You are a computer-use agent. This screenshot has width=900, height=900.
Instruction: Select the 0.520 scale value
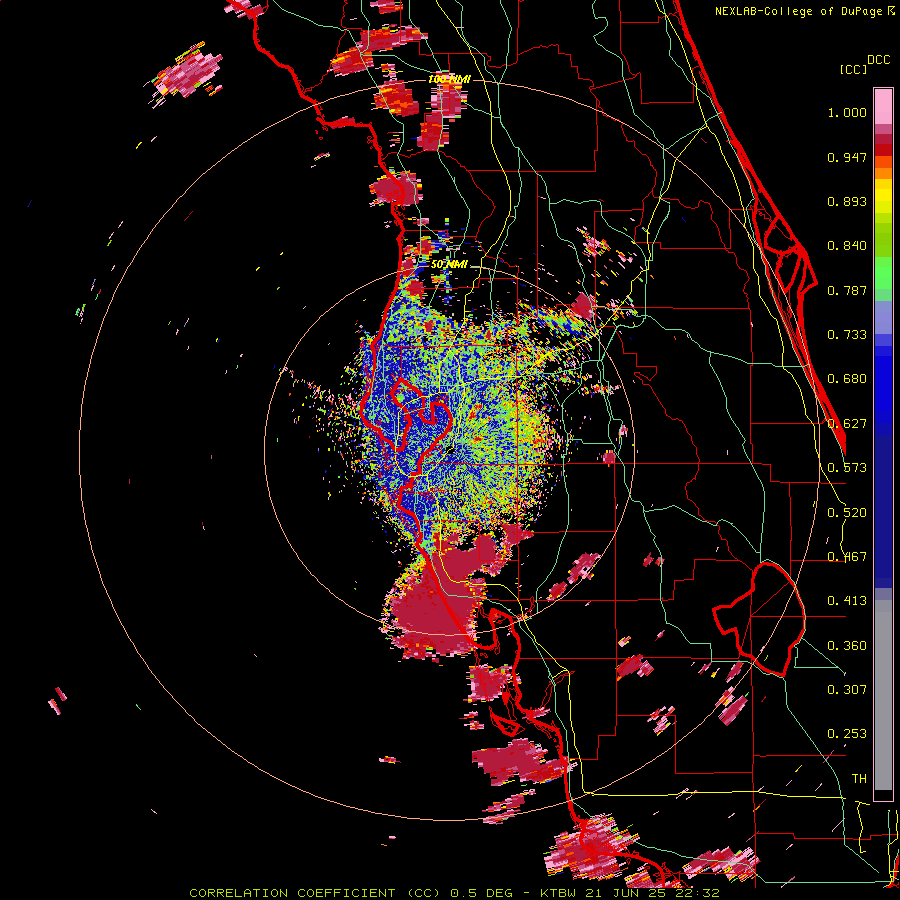click(847, 513)
